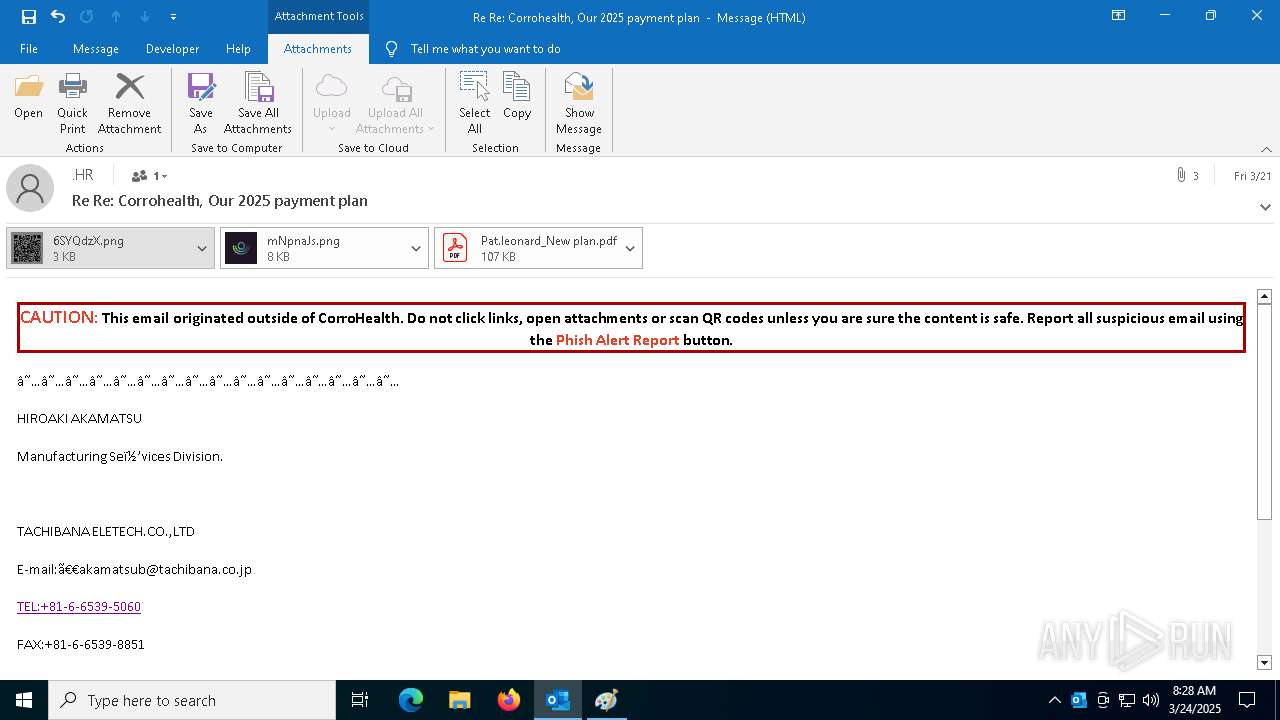Click the Outlook taskbar icon
Screen dimensions: 1280x720
click(x=557, y=700)
